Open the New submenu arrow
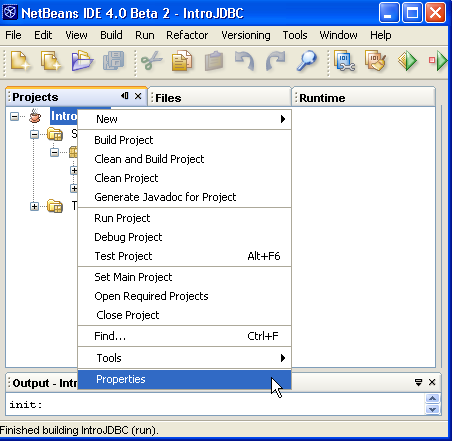Image resolution: width=452 pixels, height=441 pixels. click(x=283, y=119)
